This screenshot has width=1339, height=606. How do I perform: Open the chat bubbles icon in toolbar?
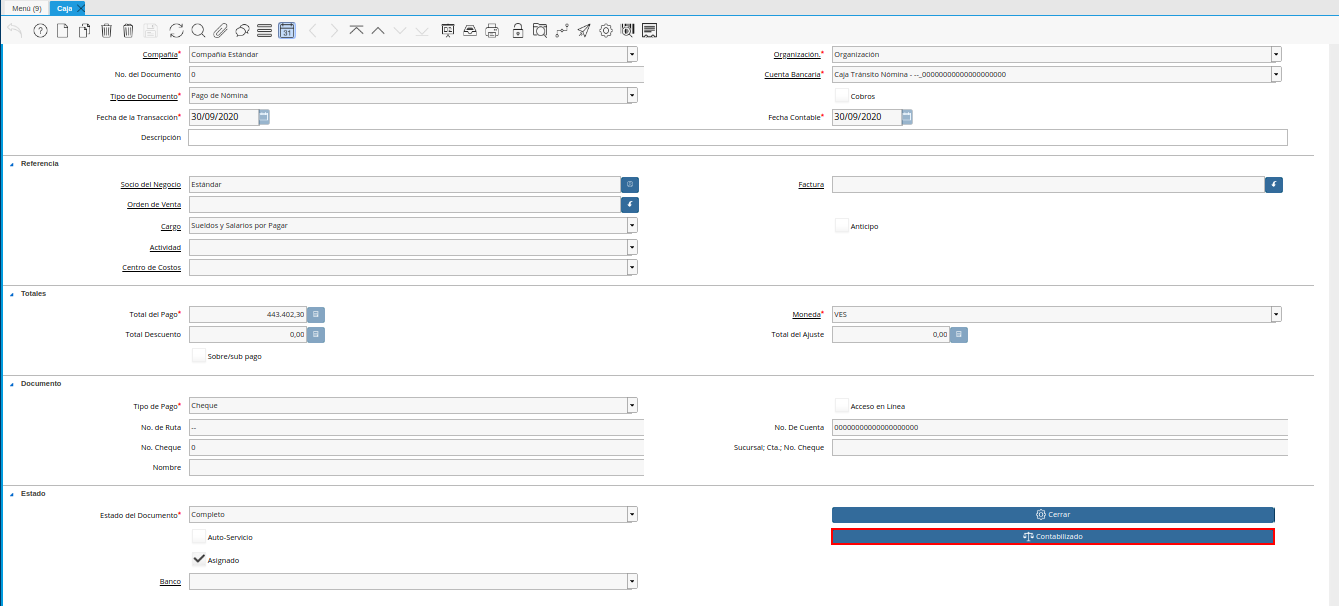242,31
